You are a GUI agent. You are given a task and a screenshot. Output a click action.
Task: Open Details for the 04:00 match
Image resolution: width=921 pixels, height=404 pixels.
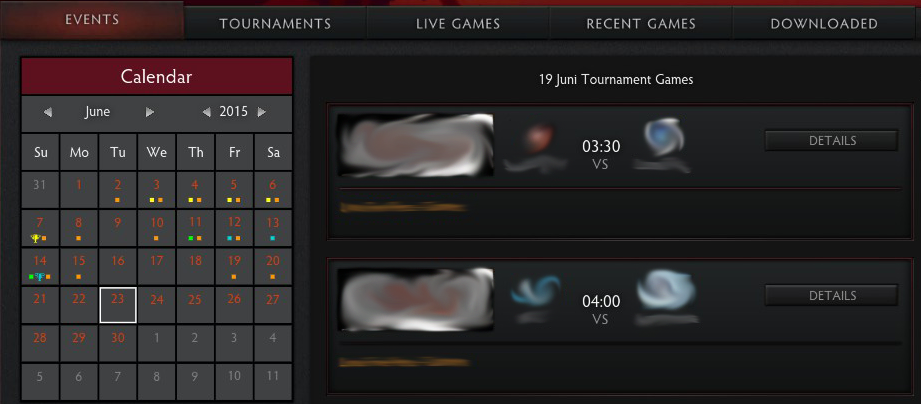pos(832,296)
